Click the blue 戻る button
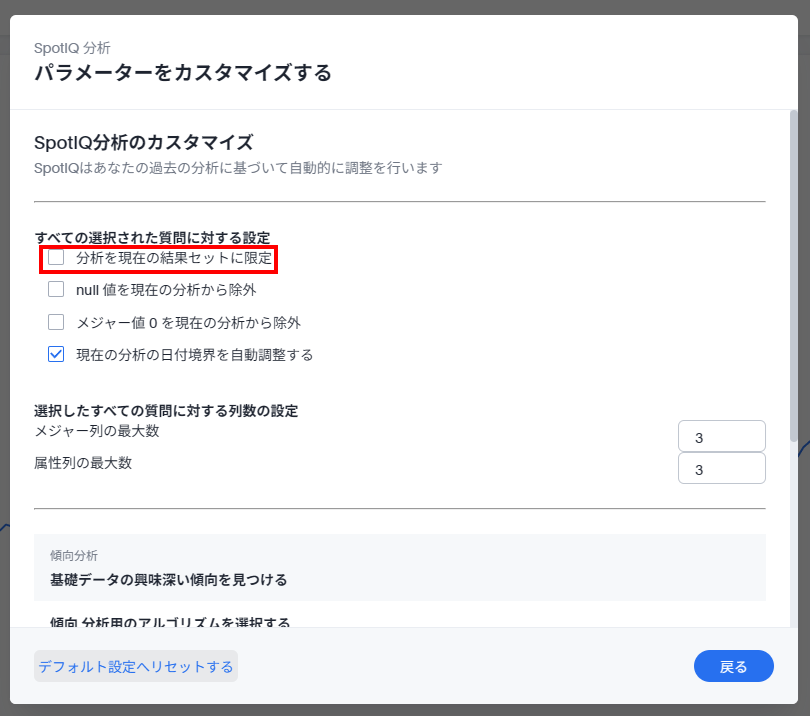Image resolution: width=810 pixels, height=716 pixels. pyautogui.click(x=733, y=666)
